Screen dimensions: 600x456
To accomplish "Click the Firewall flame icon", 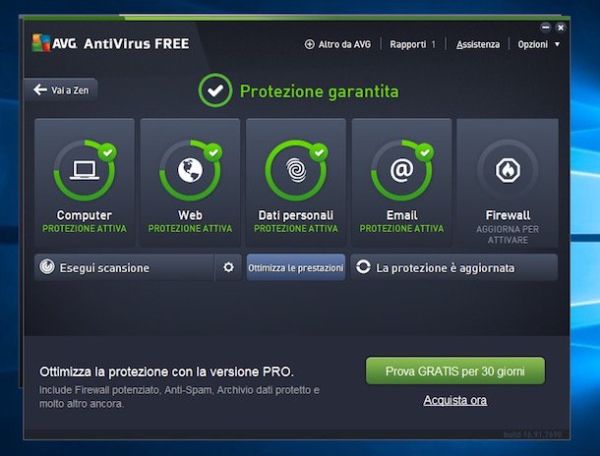I will [508, 170].
